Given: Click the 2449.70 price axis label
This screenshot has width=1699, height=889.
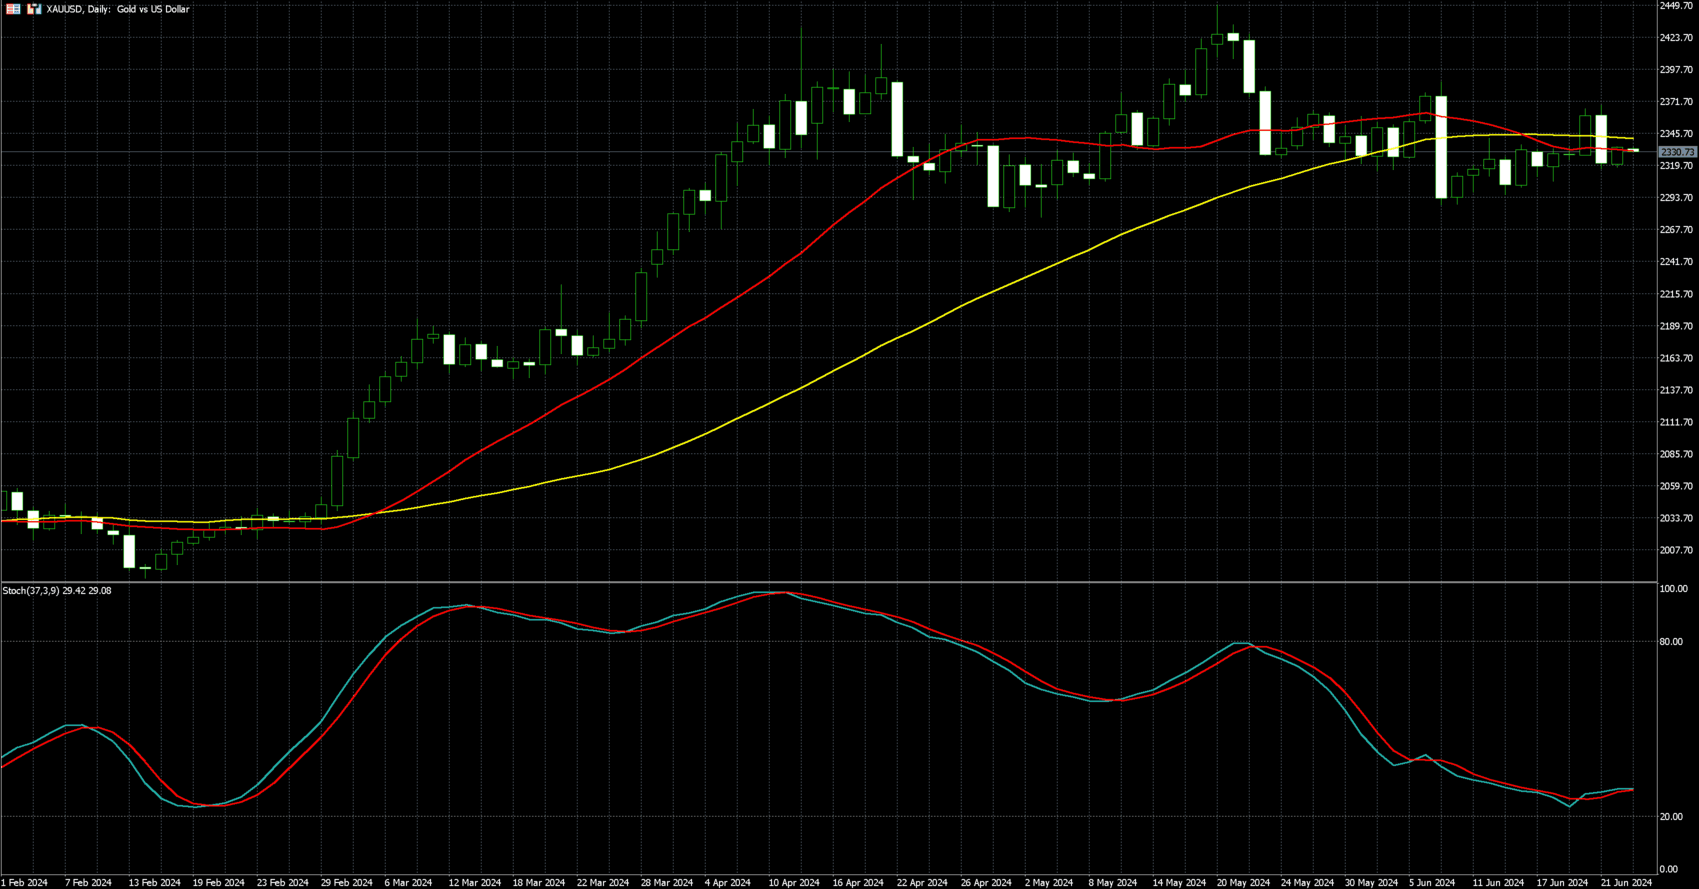Looking at the screenshot, I should tap(1676, 6).
